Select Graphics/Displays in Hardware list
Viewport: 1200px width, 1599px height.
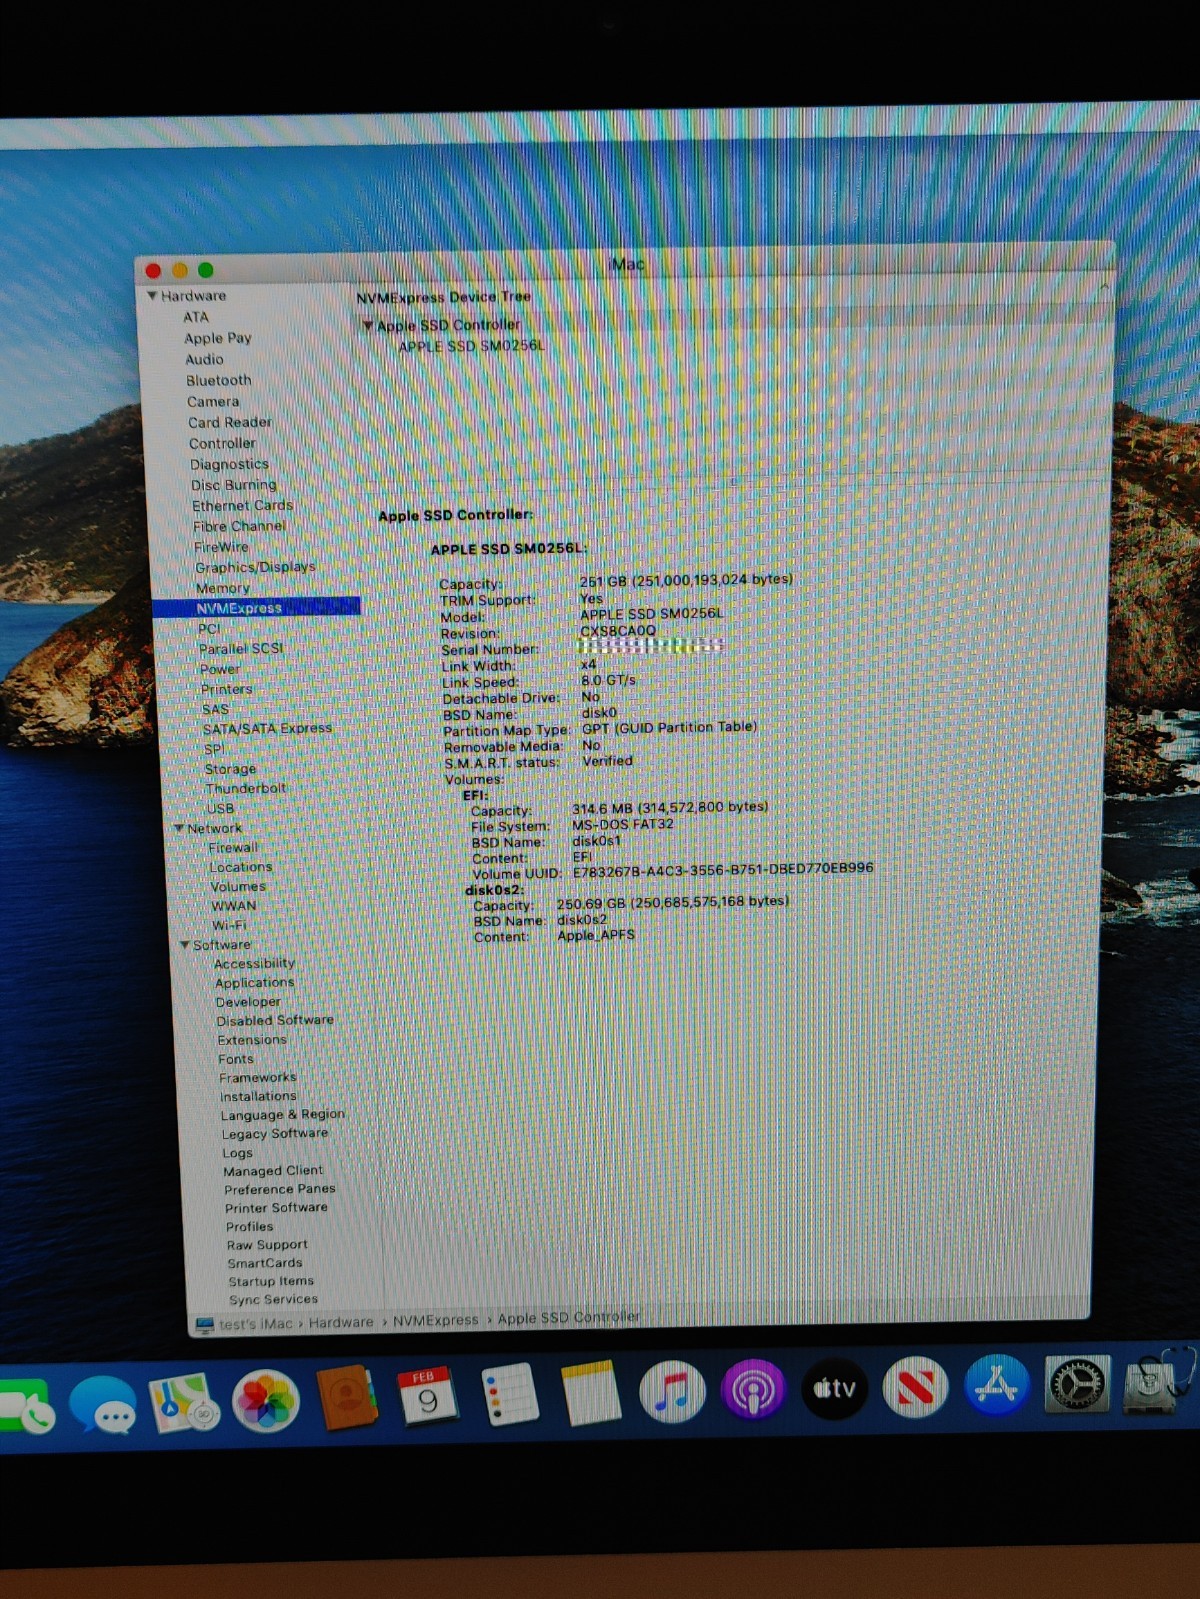pos(255,567)
